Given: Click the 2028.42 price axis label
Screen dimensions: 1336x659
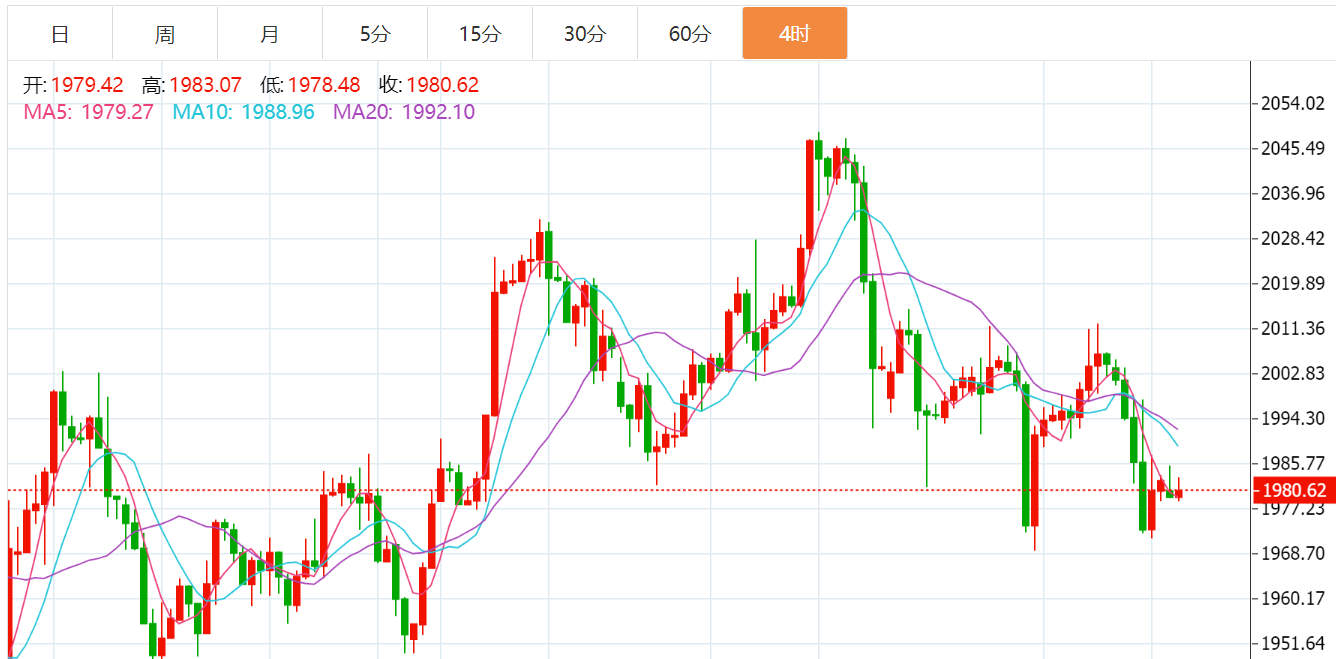Looking at the screenshot, I should click(1295, 239).
